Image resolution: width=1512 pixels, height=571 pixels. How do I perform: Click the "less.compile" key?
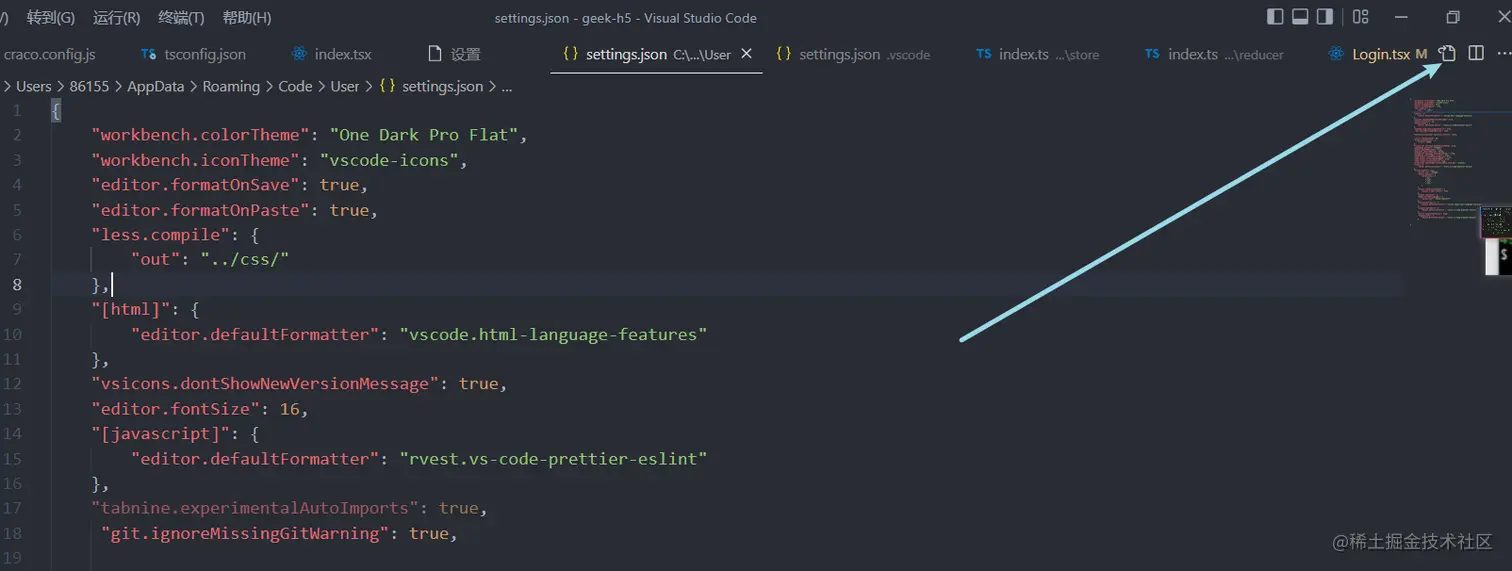pos(160,235)
